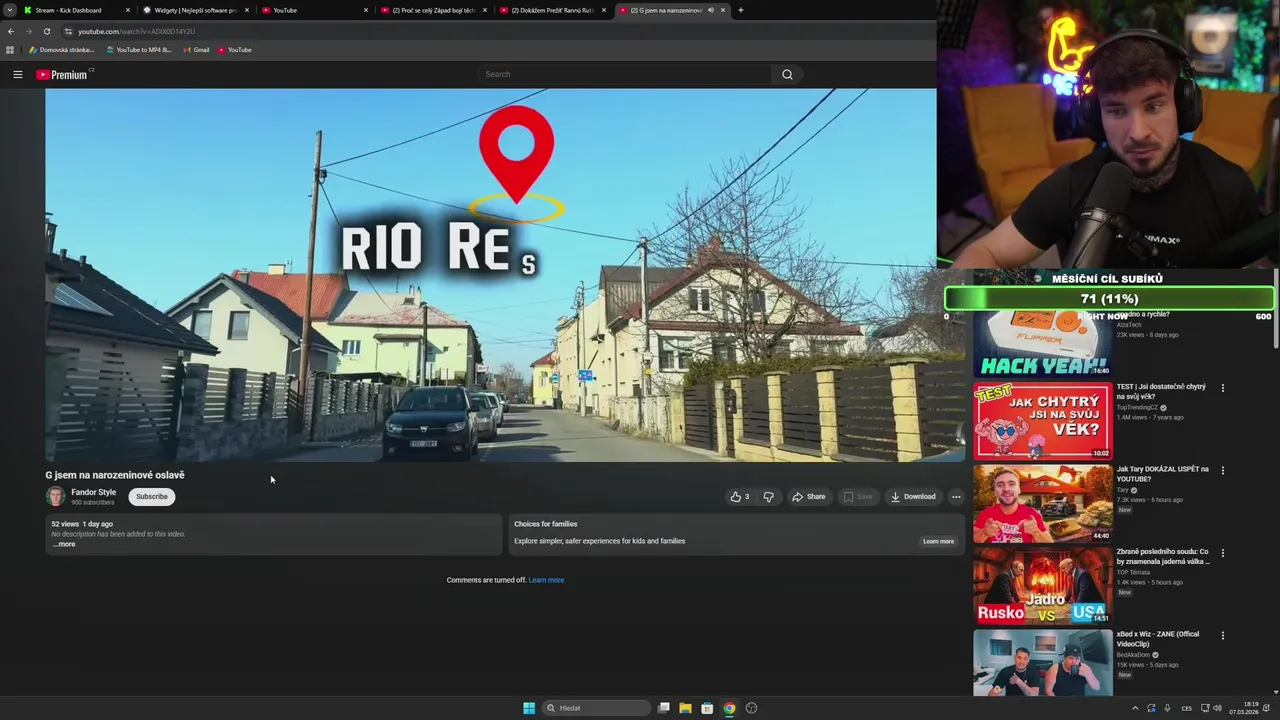
Task: Open options menu for TEST Jsi dostatečně chytrý
Action: [x=1222, y=388]
